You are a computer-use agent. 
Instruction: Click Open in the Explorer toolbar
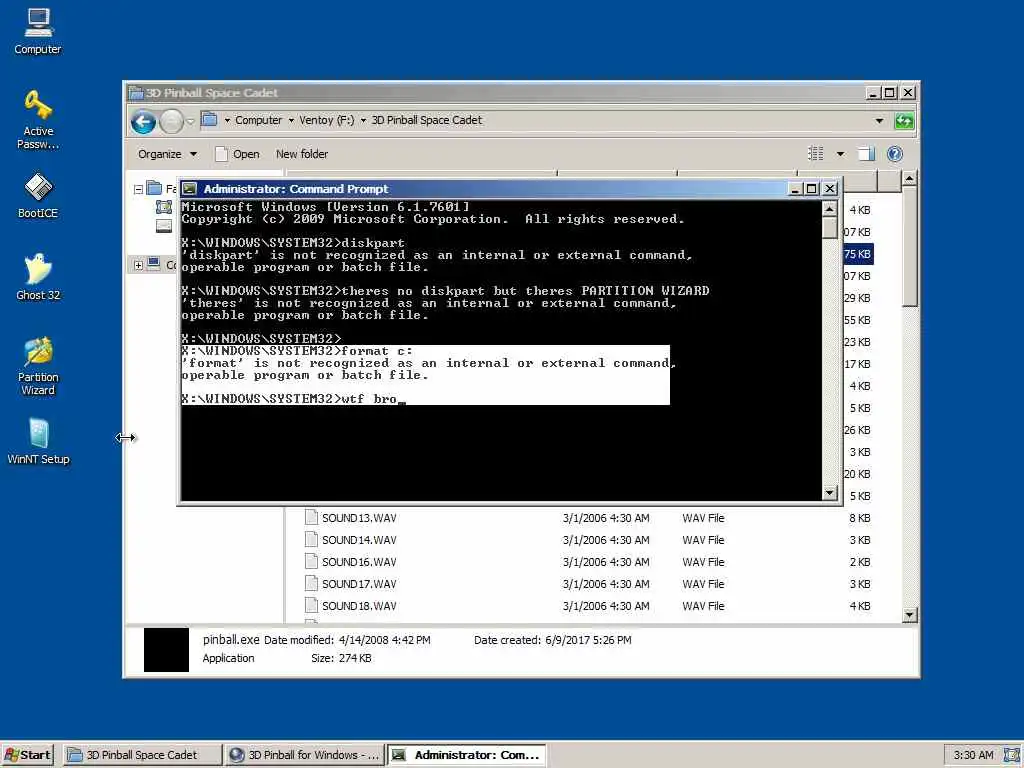[x=238, y=154]
